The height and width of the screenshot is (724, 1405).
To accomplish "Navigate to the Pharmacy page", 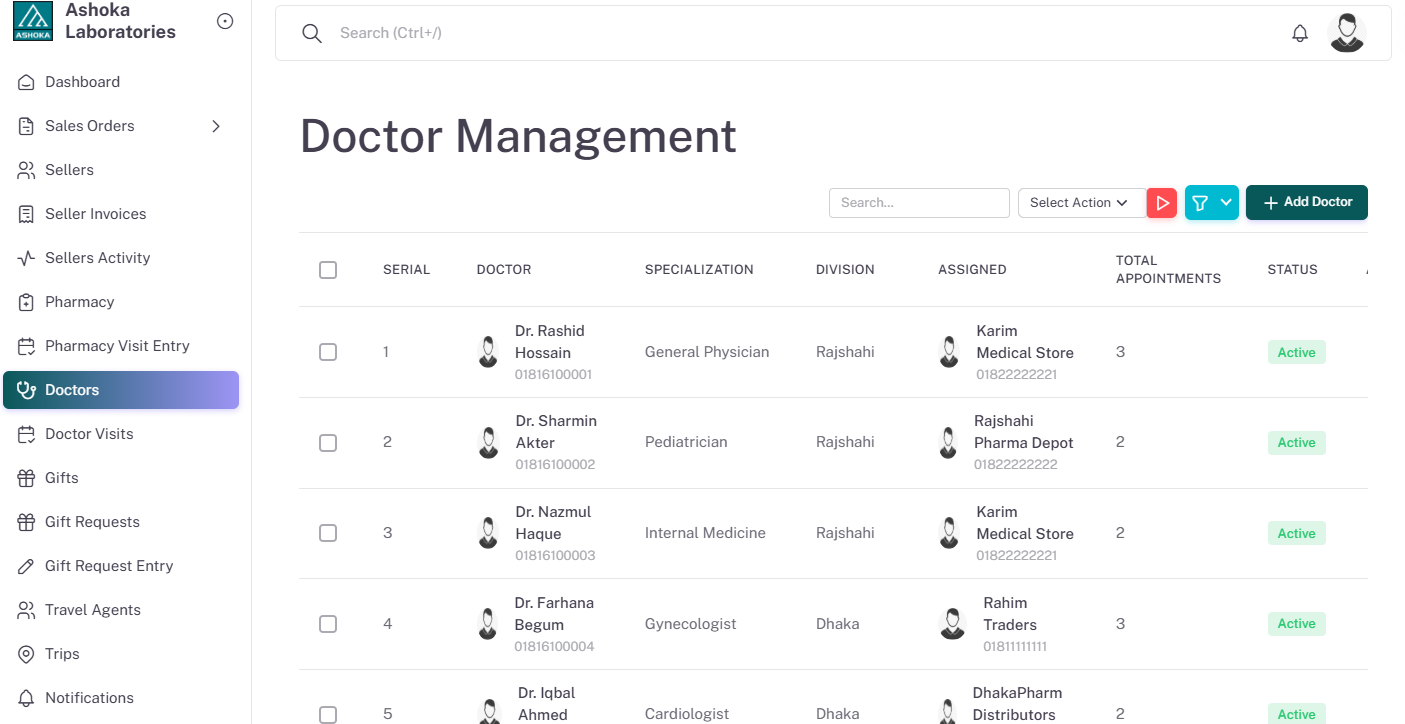I will [121, 302].
